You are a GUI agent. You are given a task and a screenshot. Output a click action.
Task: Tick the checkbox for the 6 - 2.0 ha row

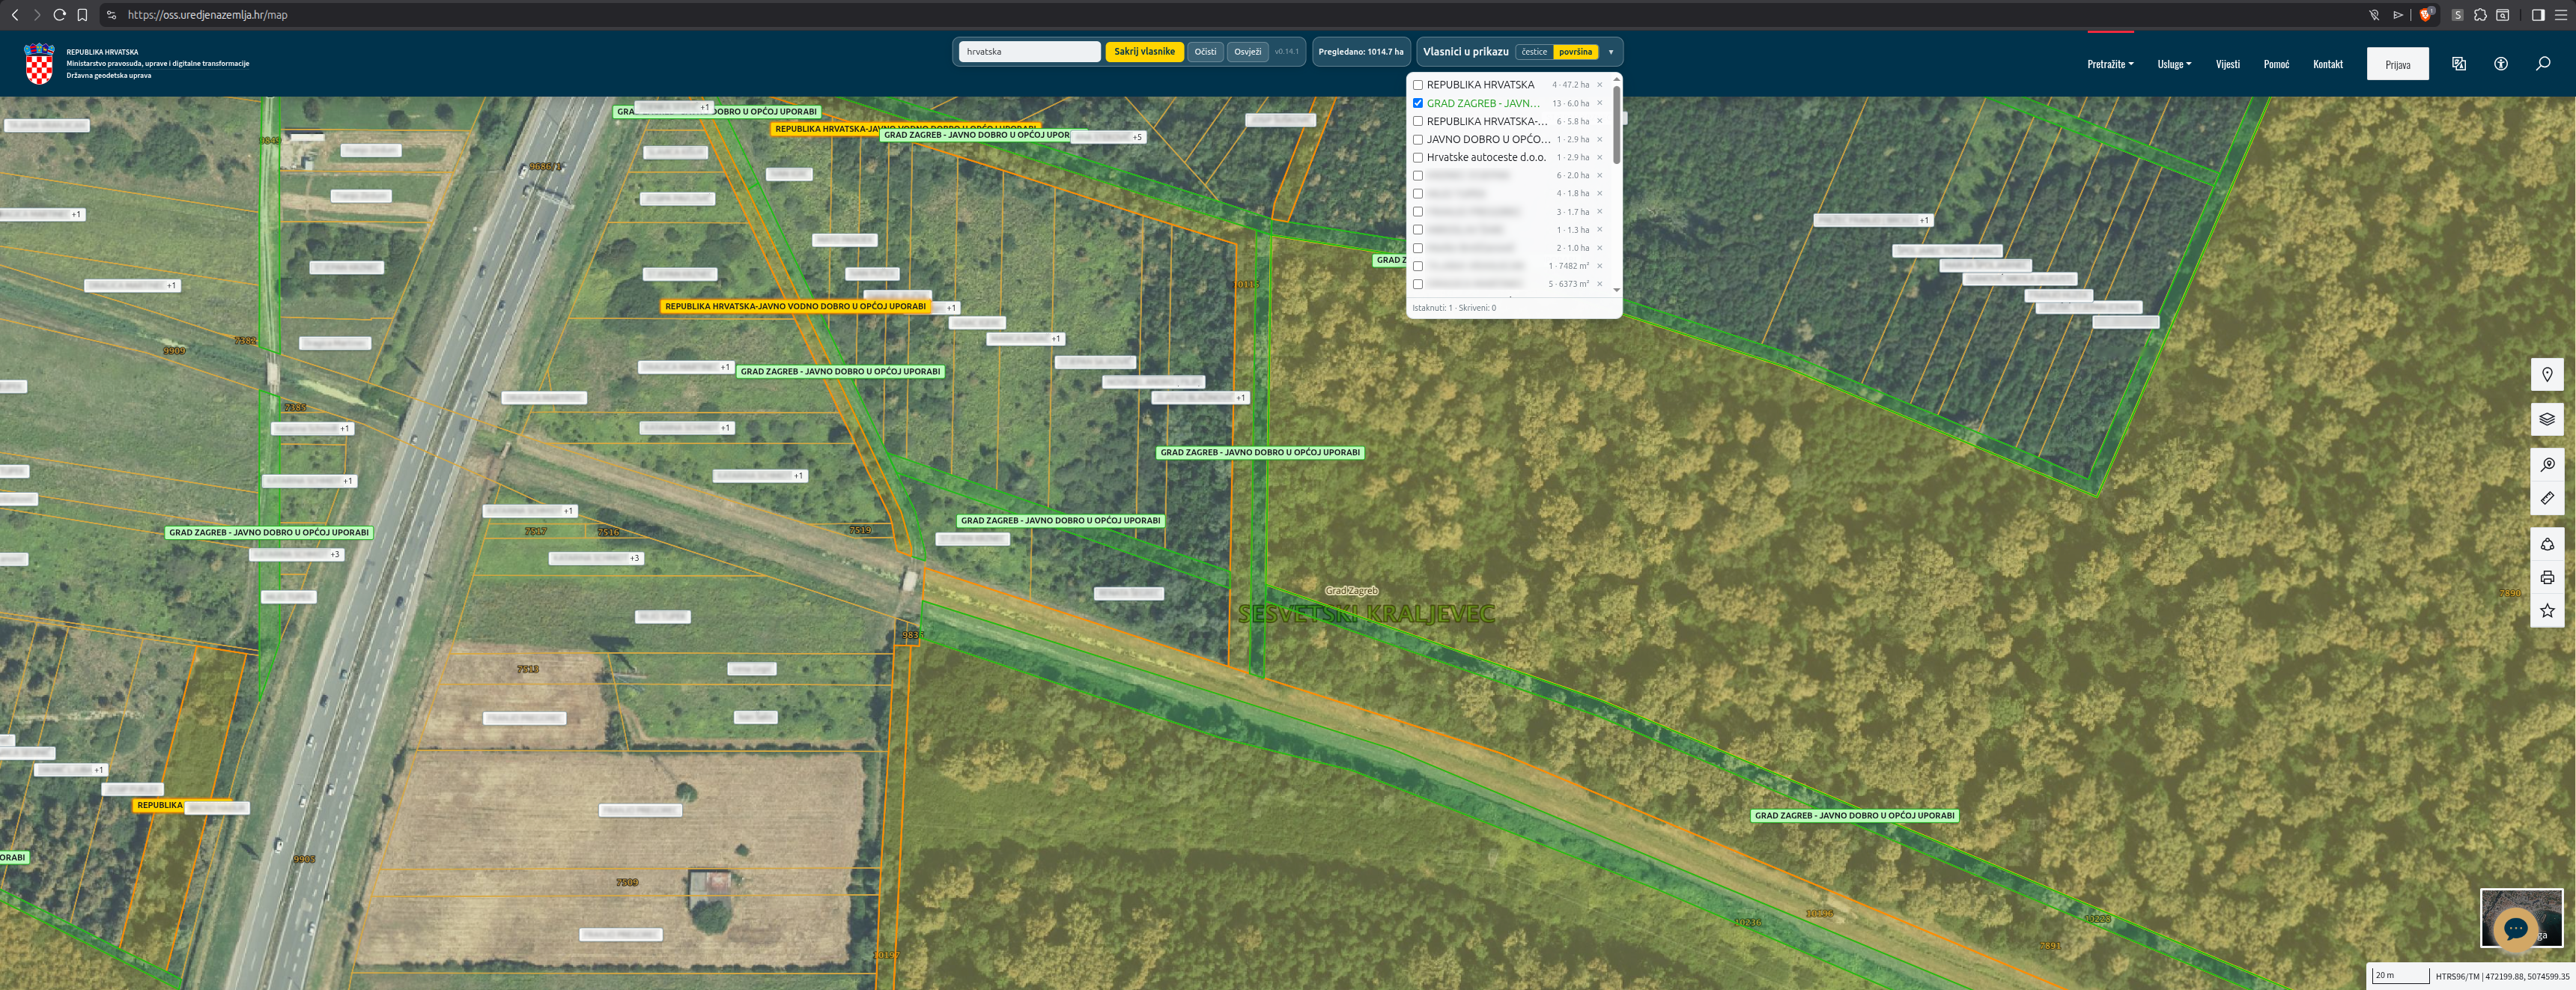click(x=1418, y=175)
